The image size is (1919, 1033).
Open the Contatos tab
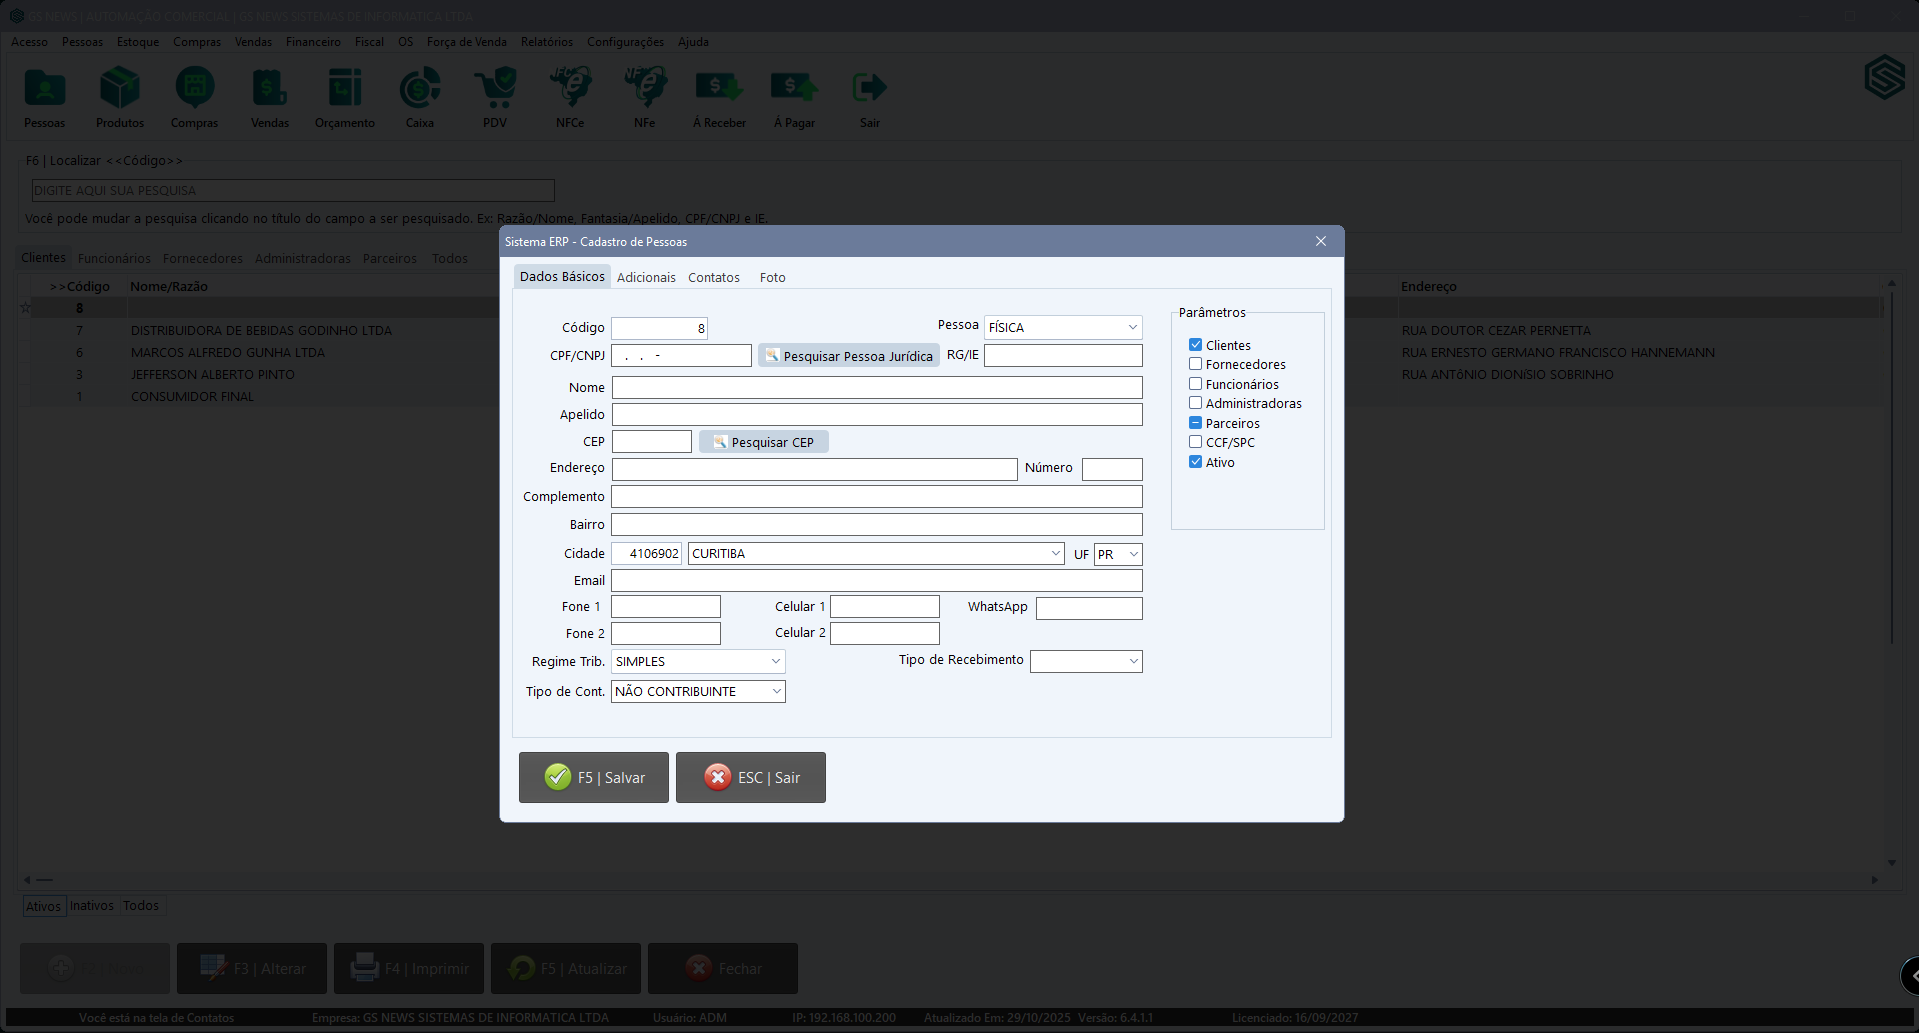click(713, 278)
